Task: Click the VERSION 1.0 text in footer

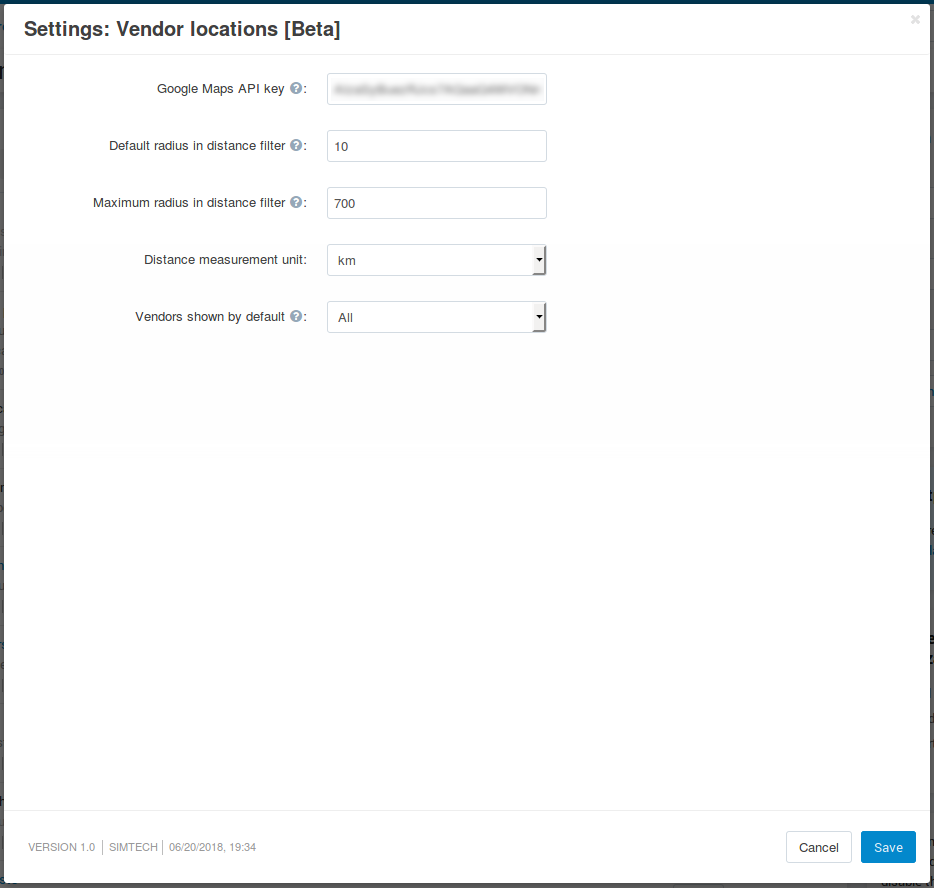Action: (61, 847)
